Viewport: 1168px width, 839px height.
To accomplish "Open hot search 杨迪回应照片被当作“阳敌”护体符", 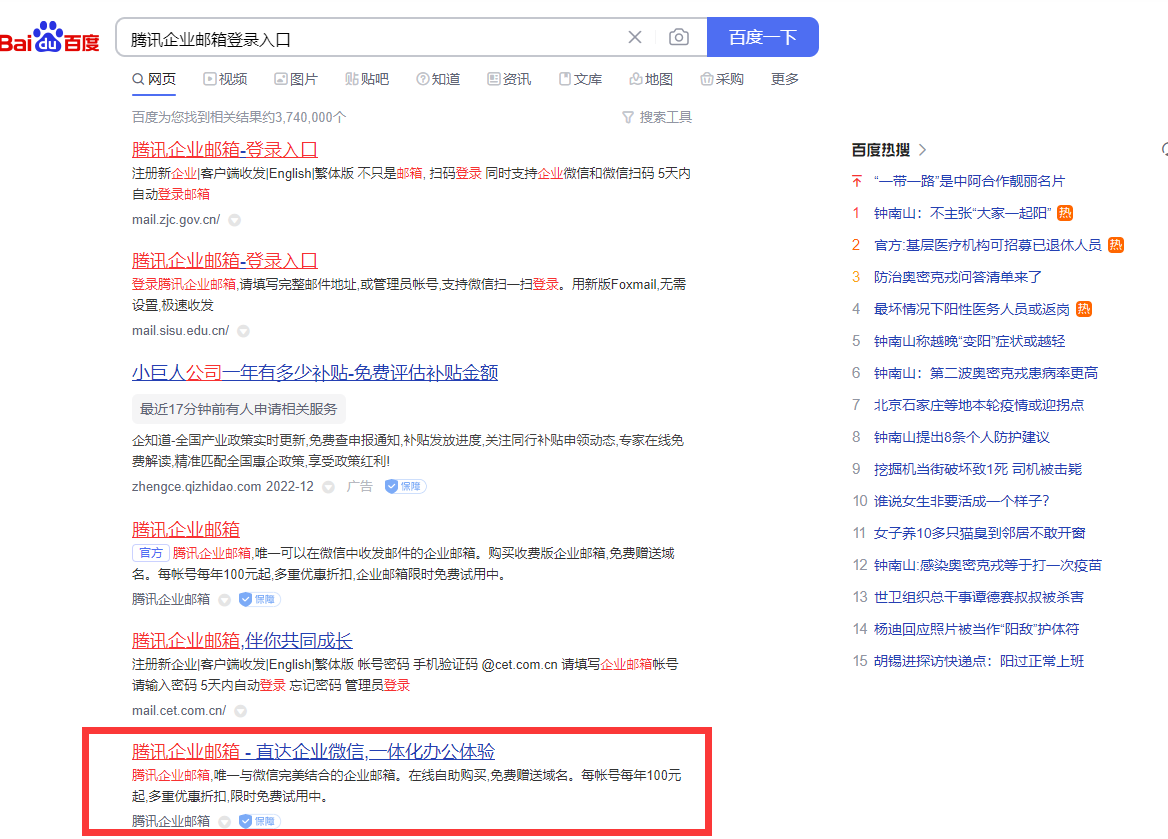I will point(977,630).
